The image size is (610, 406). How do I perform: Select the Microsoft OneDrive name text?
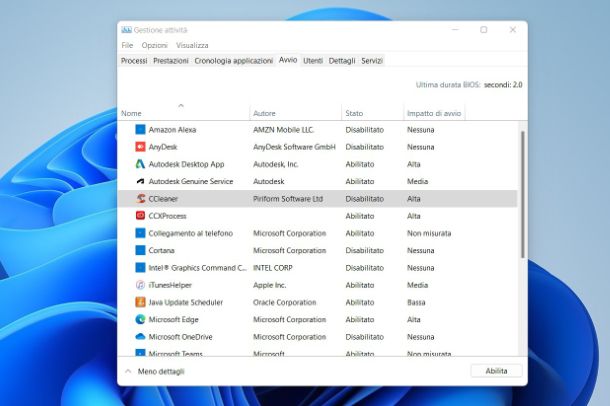click(x=181, y=337)
